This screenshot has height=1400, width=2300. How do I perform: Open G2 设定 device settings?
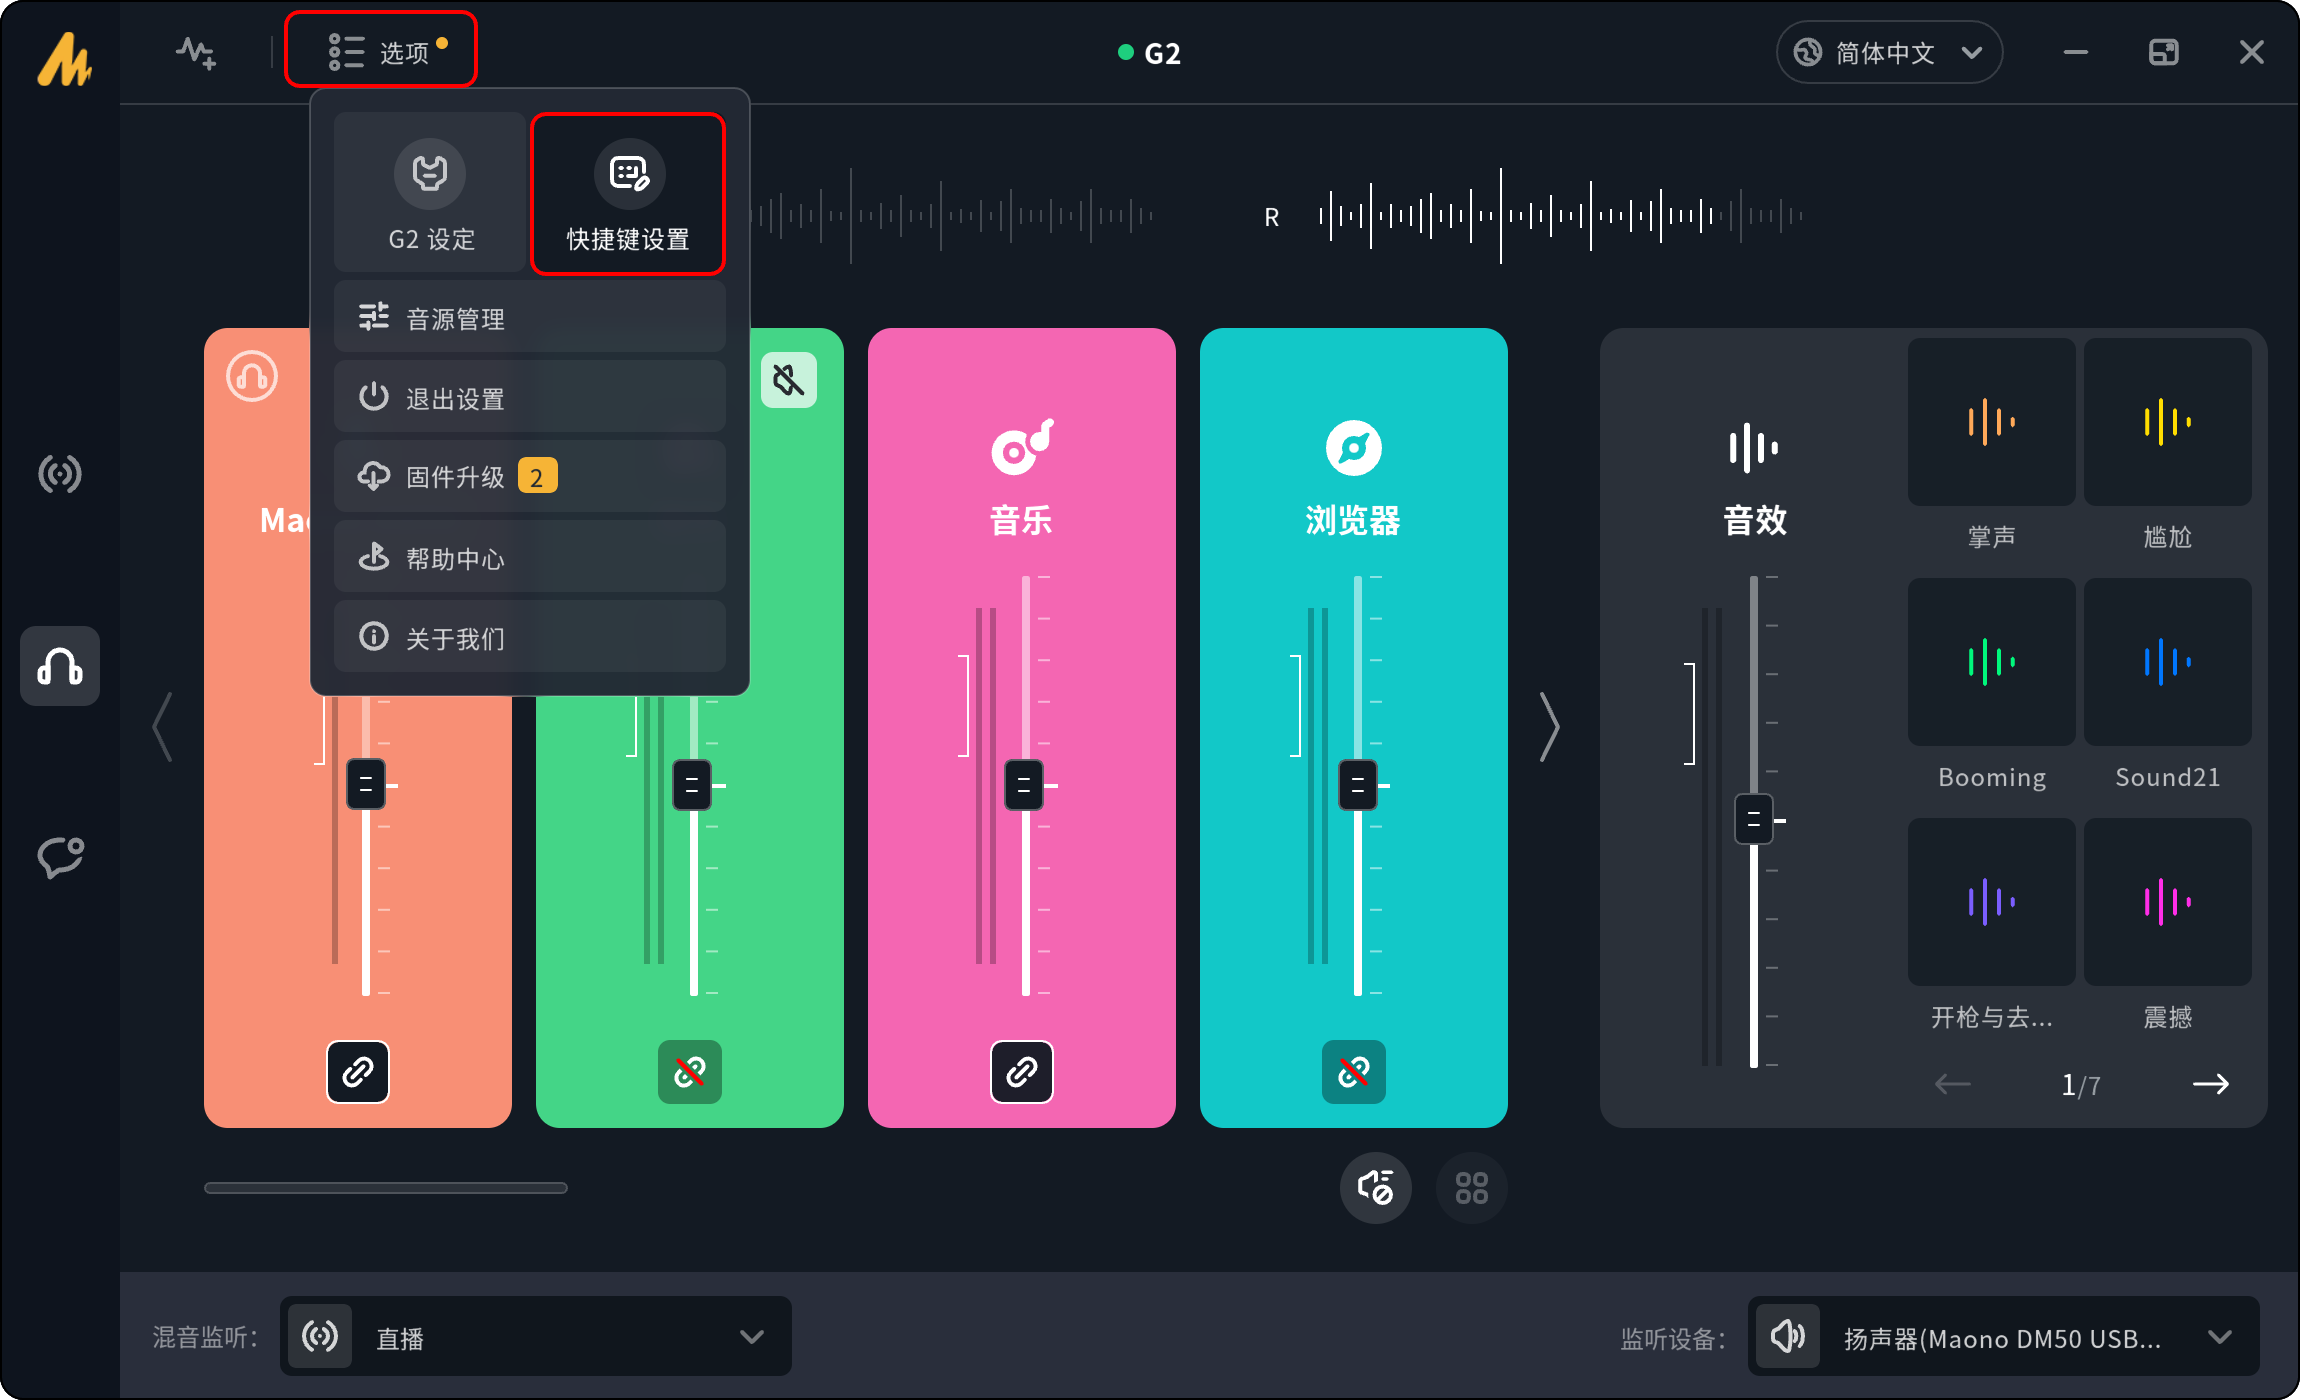click(430, 193)
